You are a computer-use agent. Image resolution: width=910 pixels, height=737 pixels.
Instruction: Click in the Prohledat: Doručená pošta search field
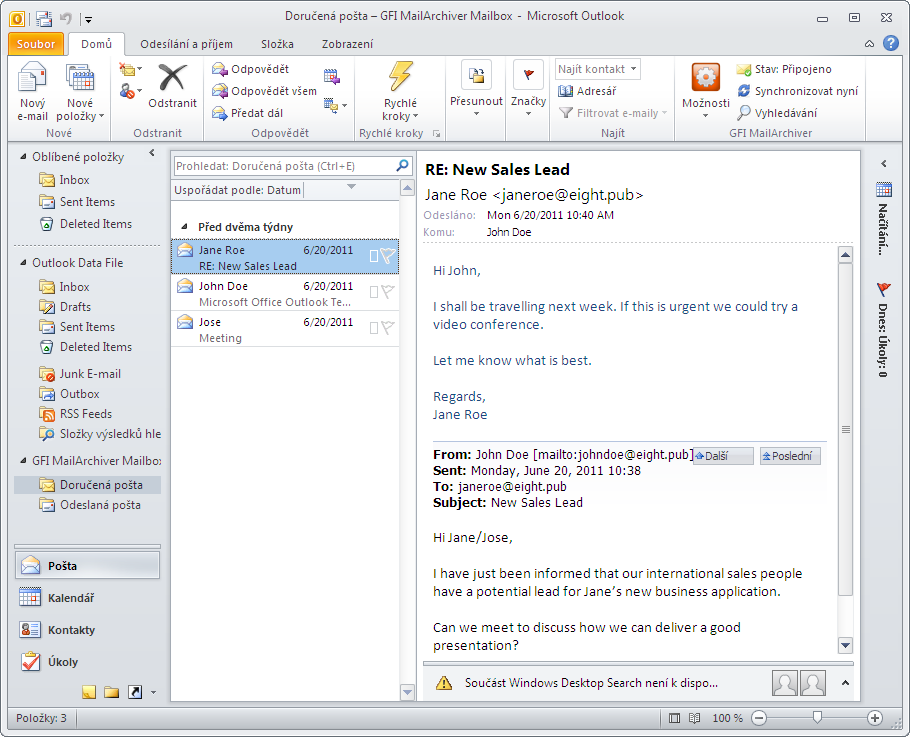pyautogui.click(x=284, y=166)
